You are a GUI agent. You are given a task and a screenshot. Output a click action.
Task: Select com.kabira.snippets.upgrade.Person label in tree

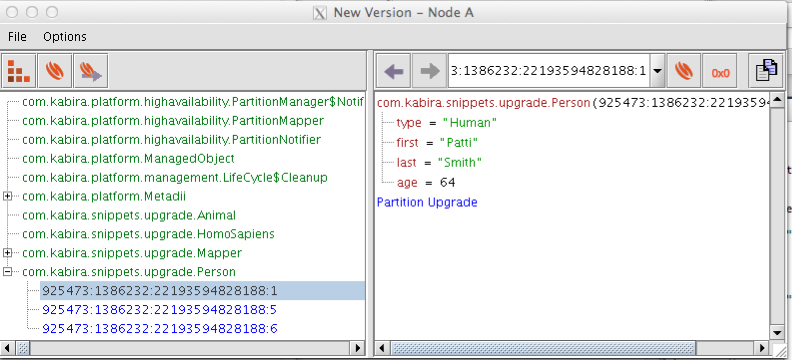(129, 272)
